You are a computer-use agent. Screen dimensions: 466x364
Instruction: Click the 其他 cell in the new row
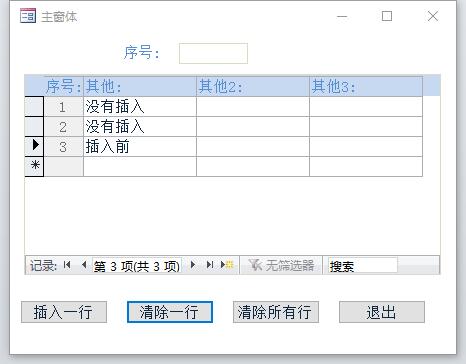(x=140, y=166)
